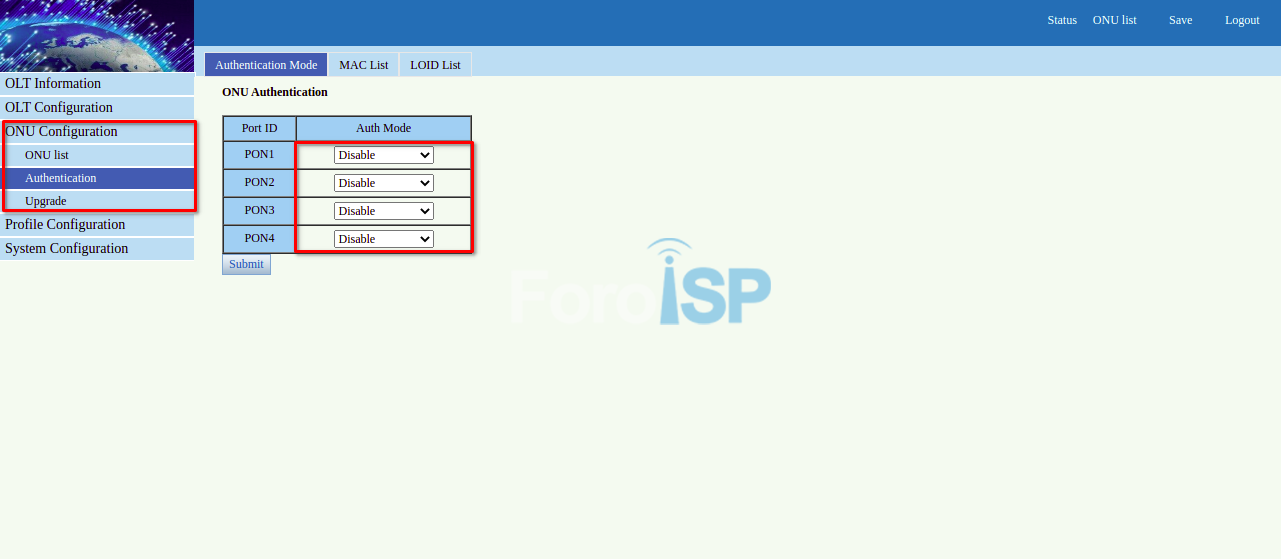Switch to the MAC List tab
1281x559 pixels.
pos(363,65)
